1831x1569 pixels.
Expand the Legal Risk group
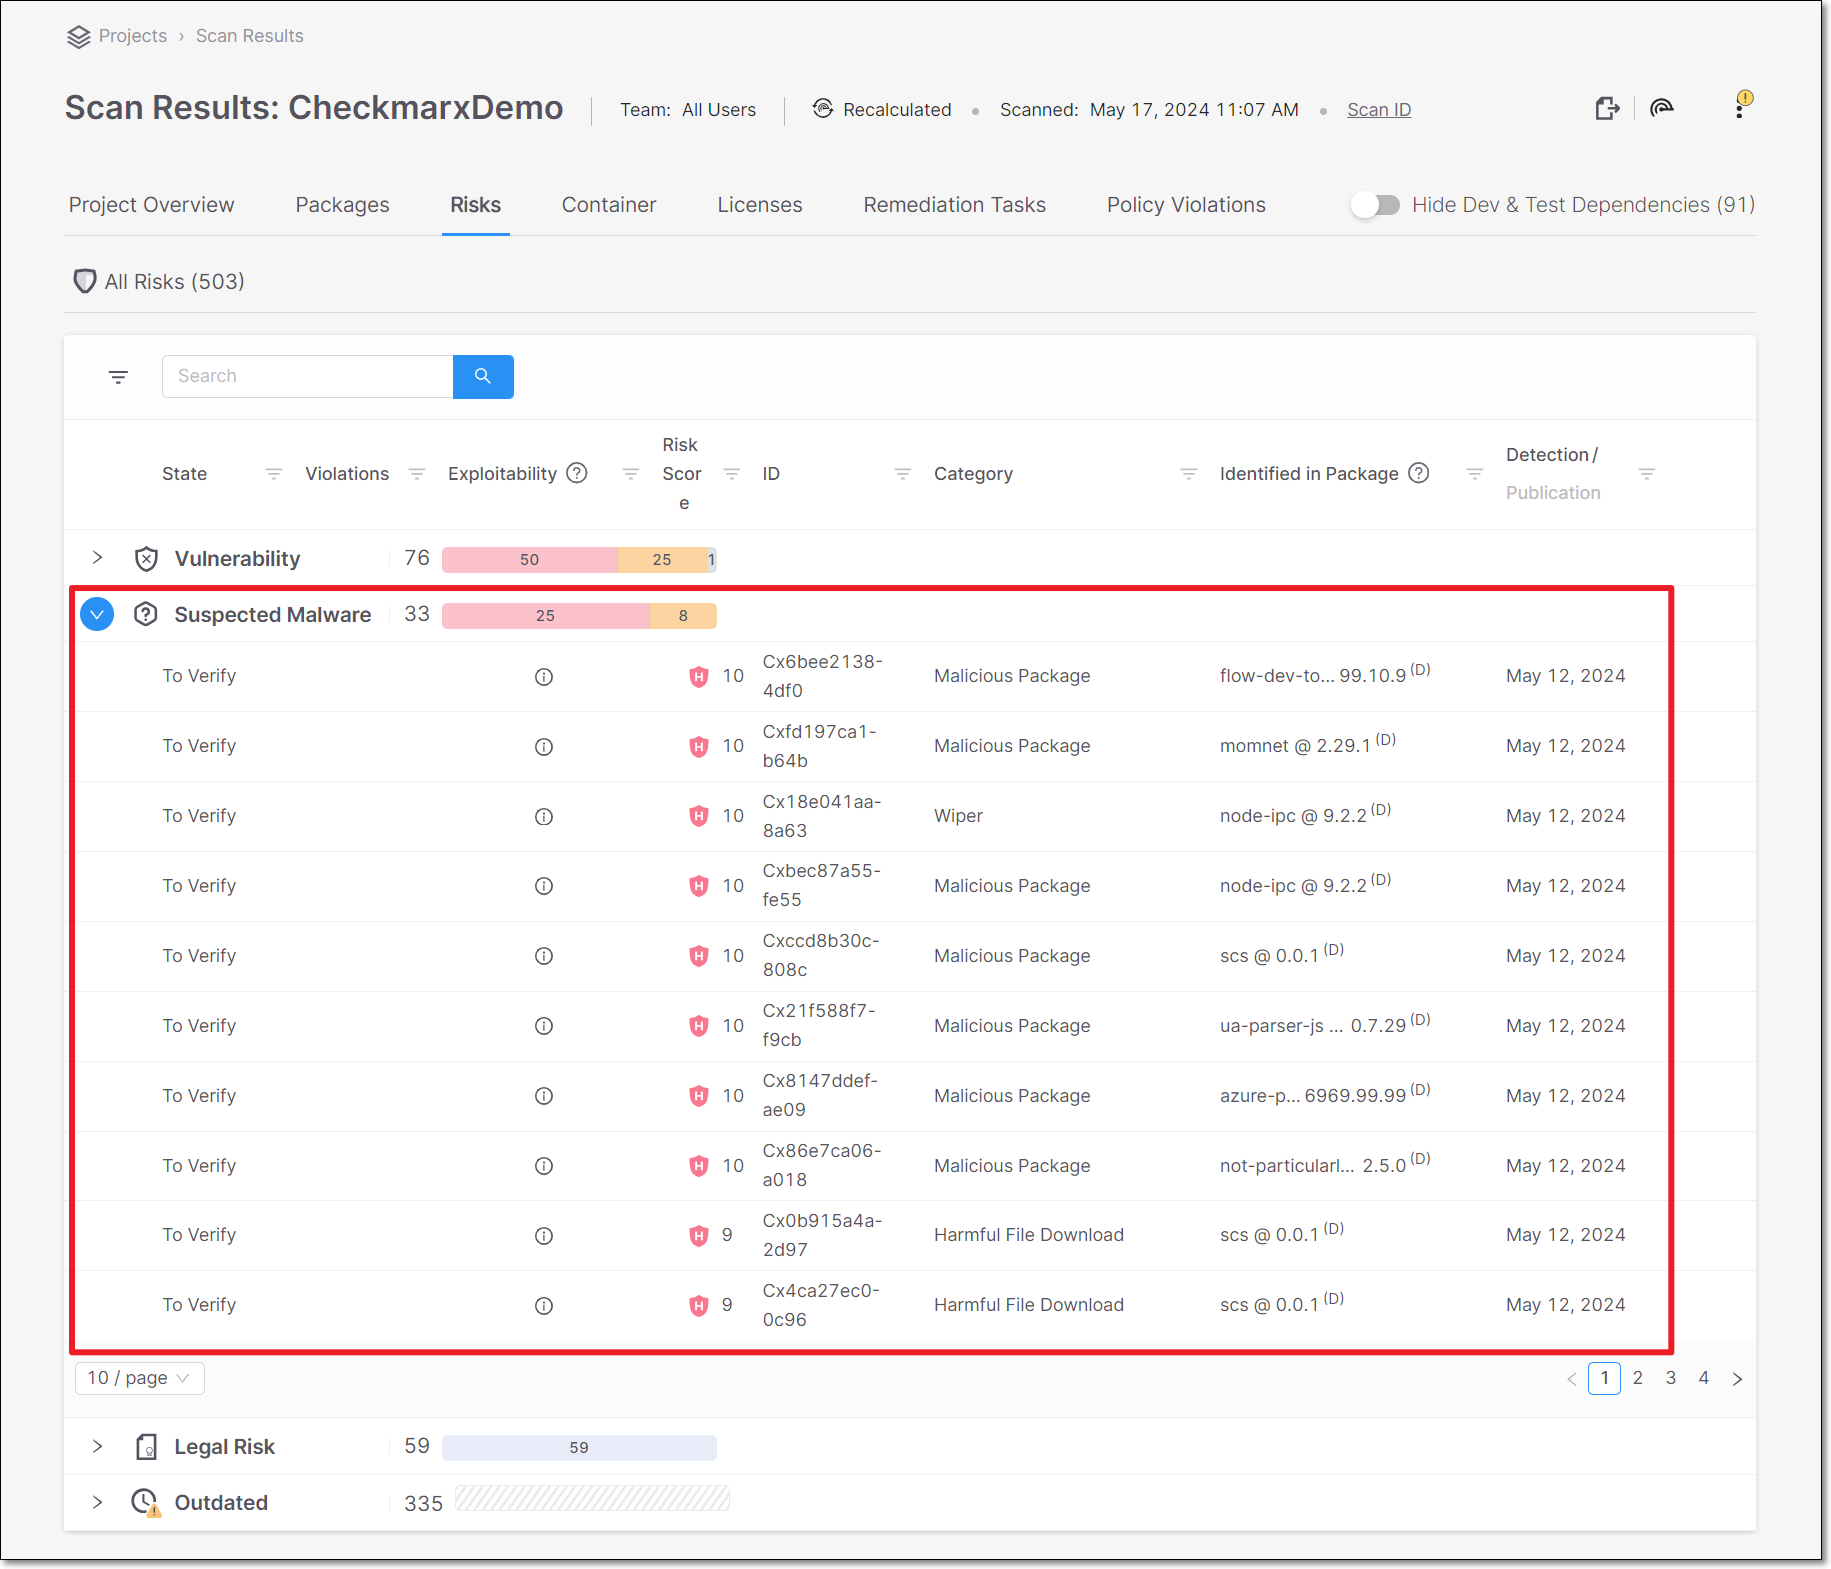[97, 1447]
